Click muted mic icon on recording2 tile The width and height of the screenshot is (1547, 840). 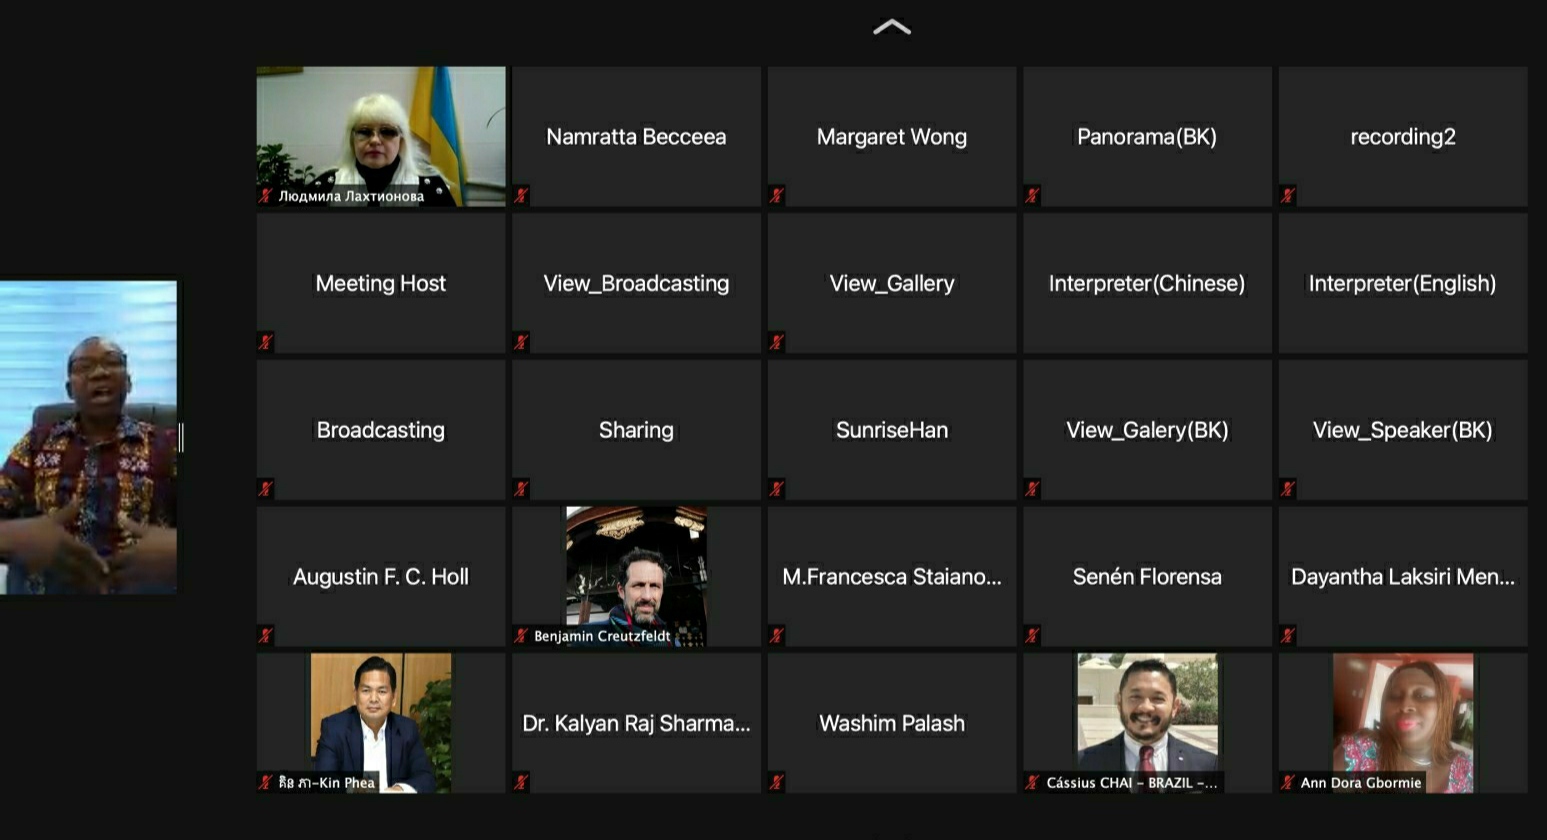(x=1288, y=196)
